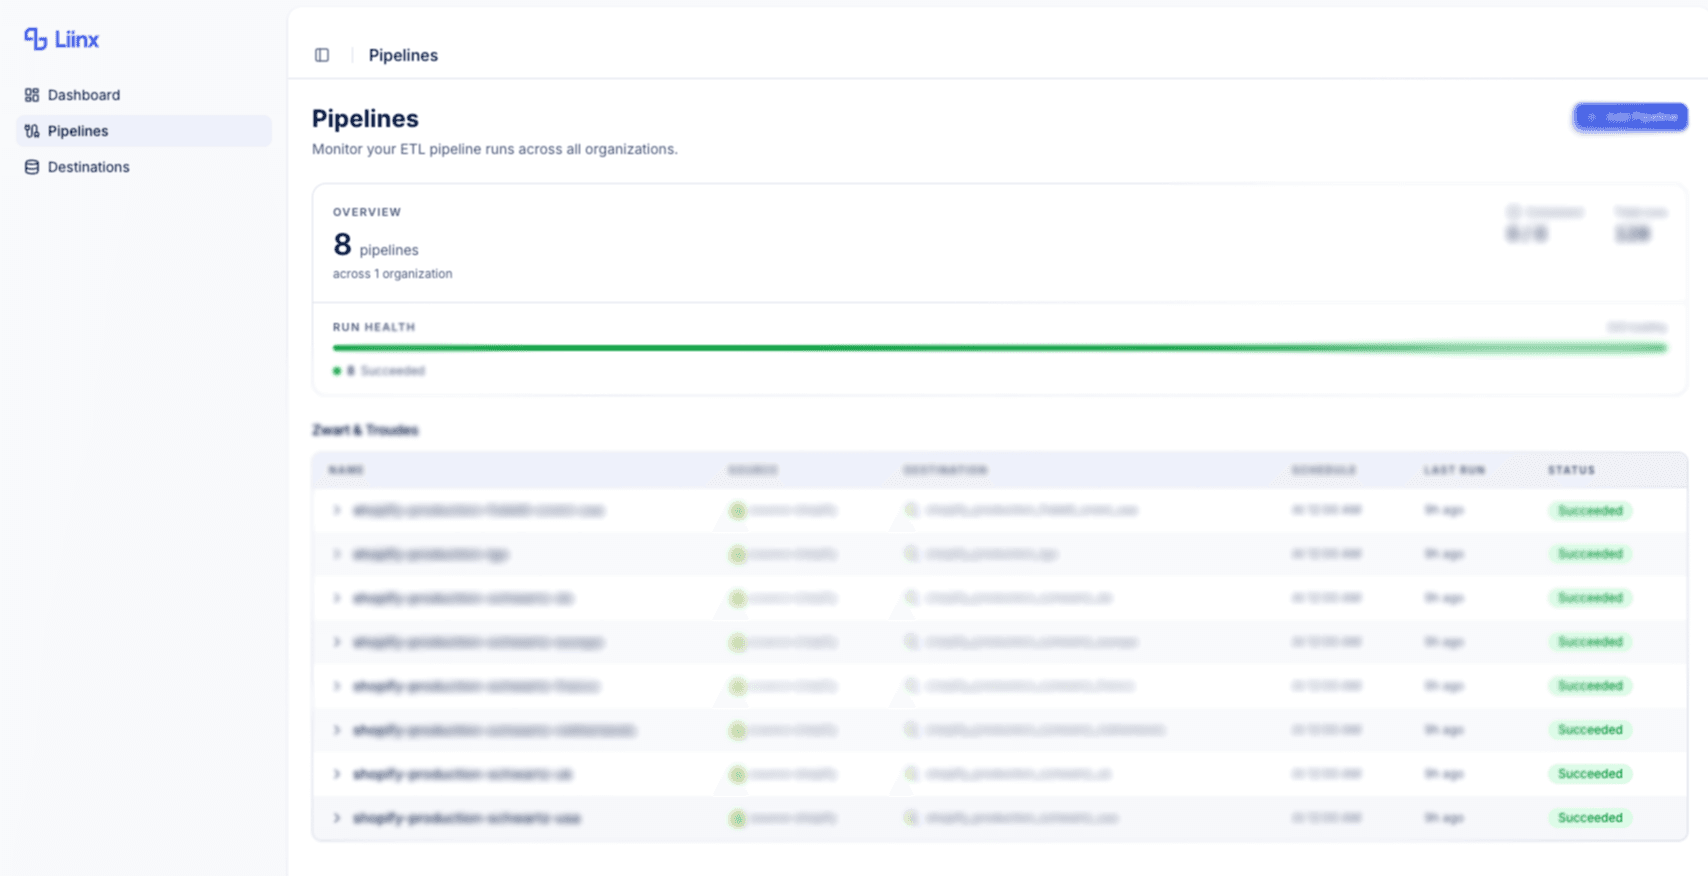Click the '8 pipelines' overview count
The image size is (1708, 876).
pyautogui.click(x=376, y=245)
